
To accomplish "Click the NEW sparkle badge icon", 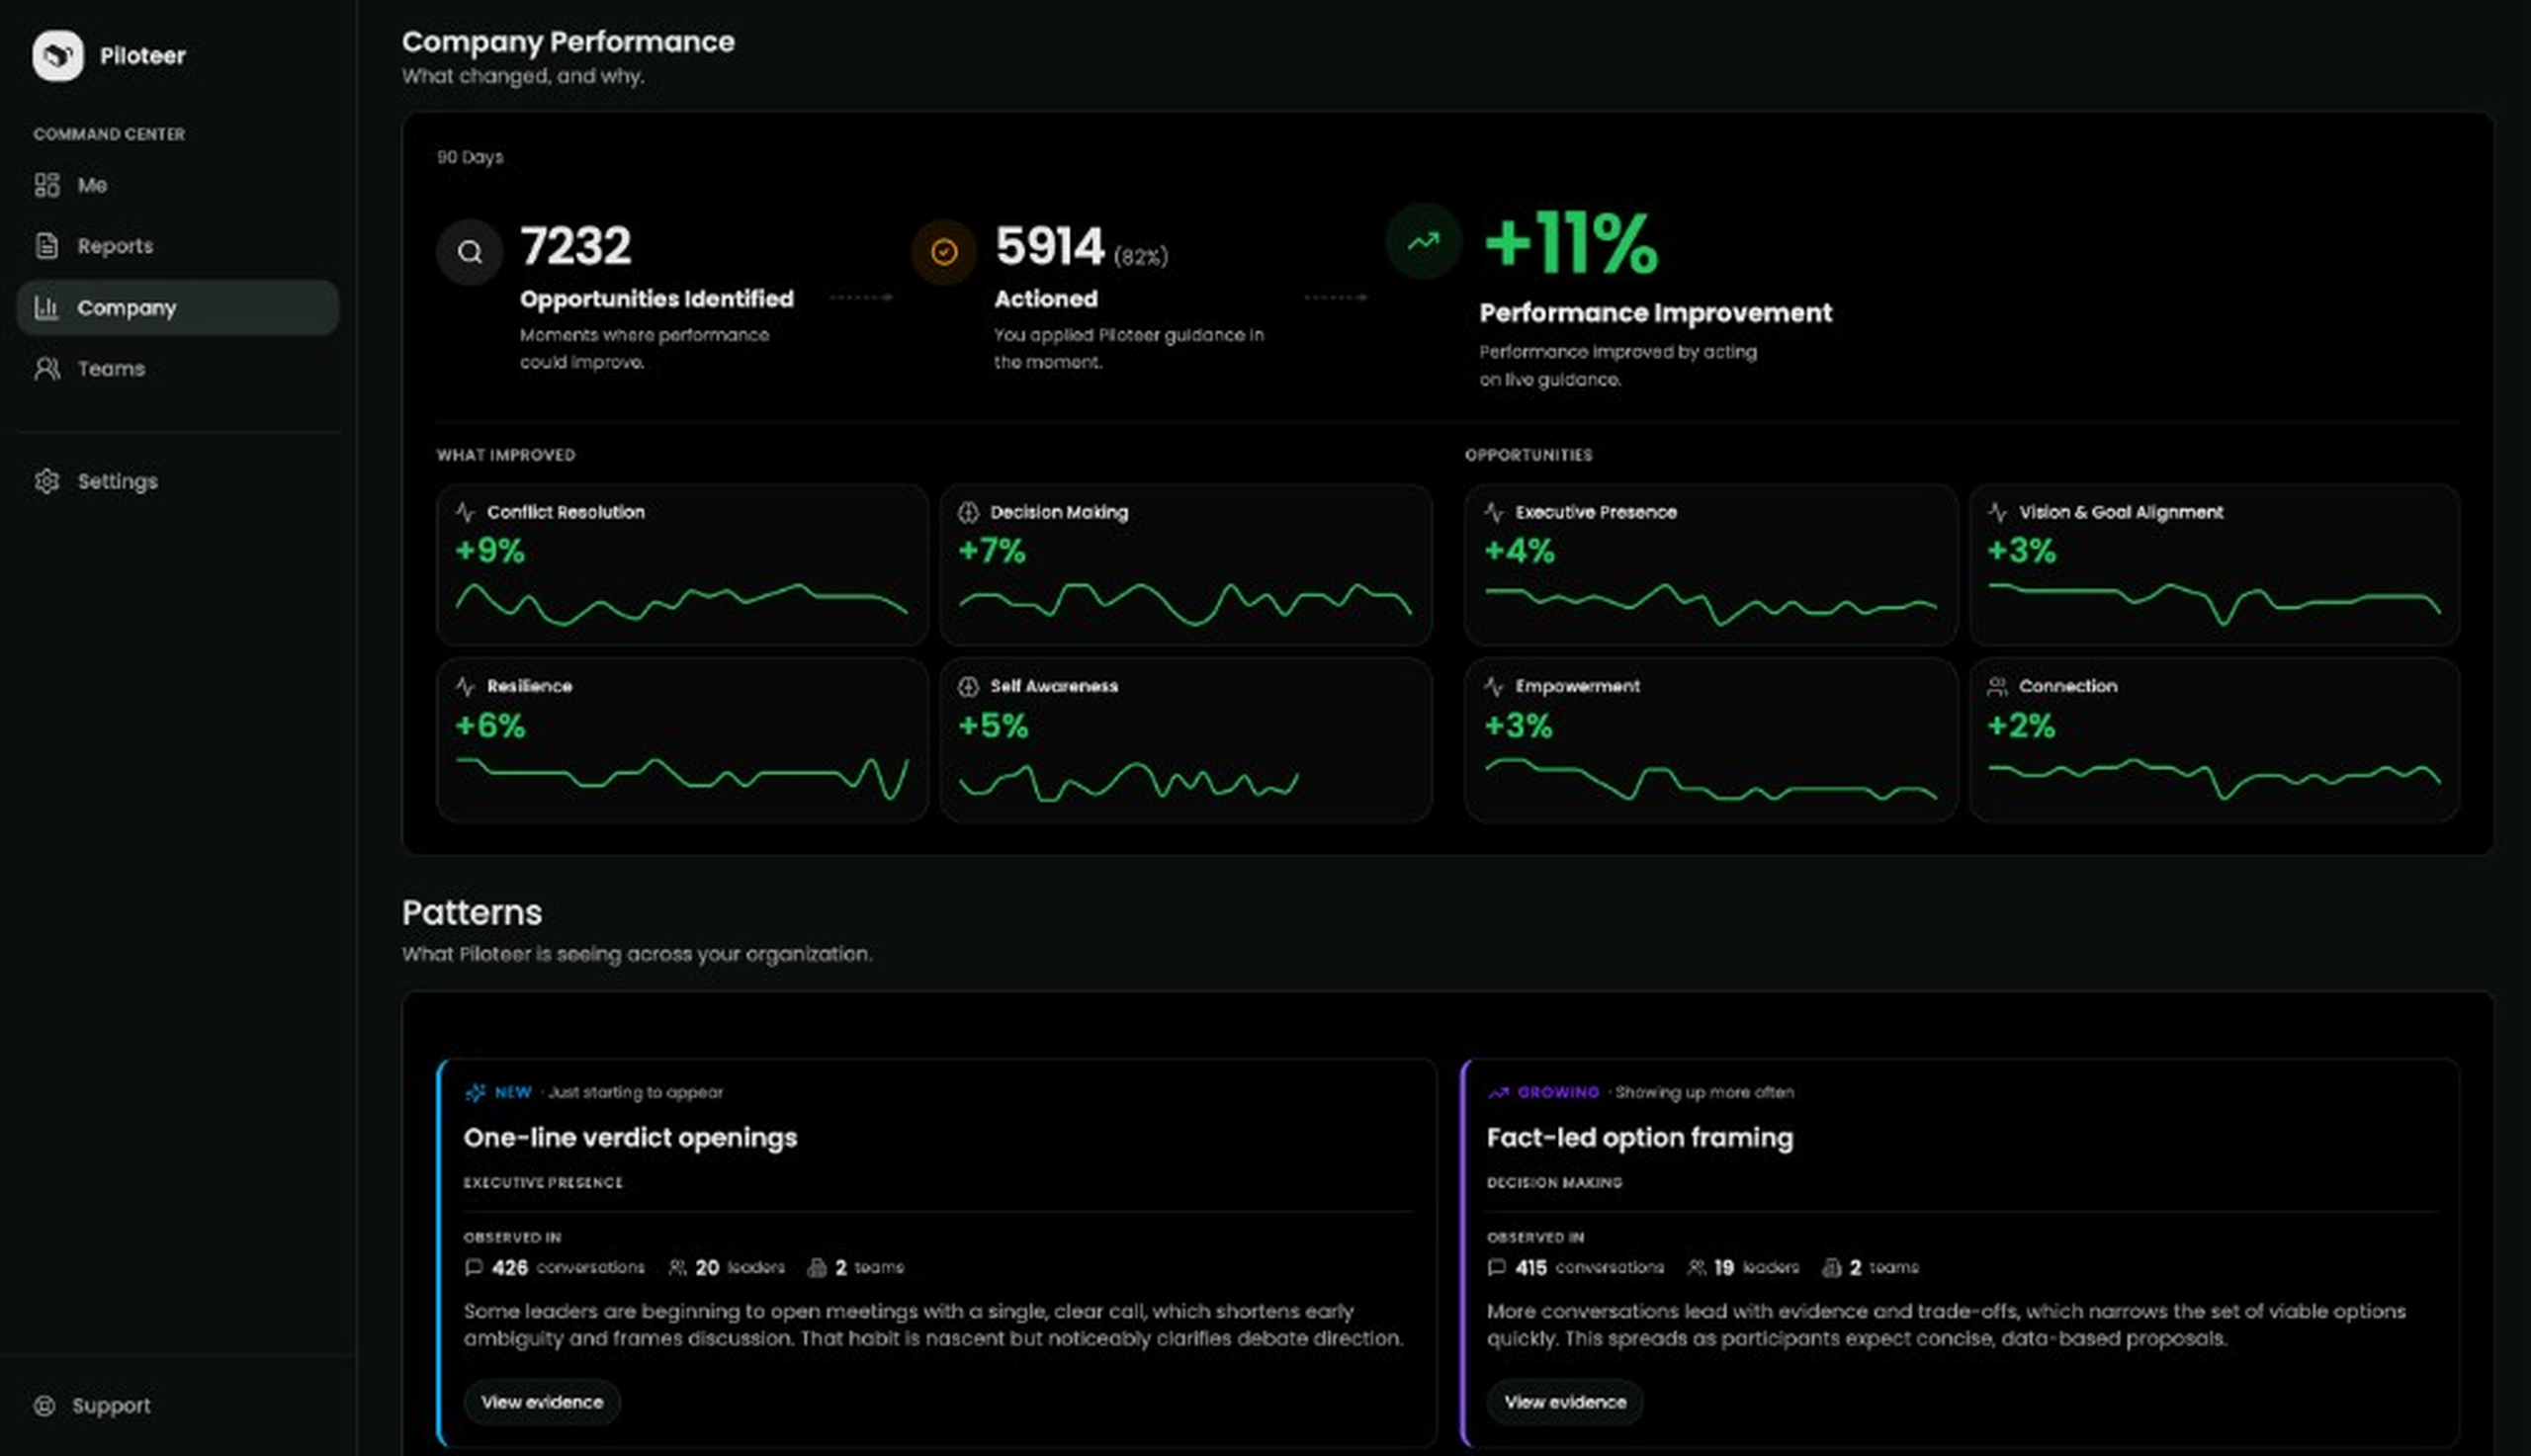I will point(475,1092).
